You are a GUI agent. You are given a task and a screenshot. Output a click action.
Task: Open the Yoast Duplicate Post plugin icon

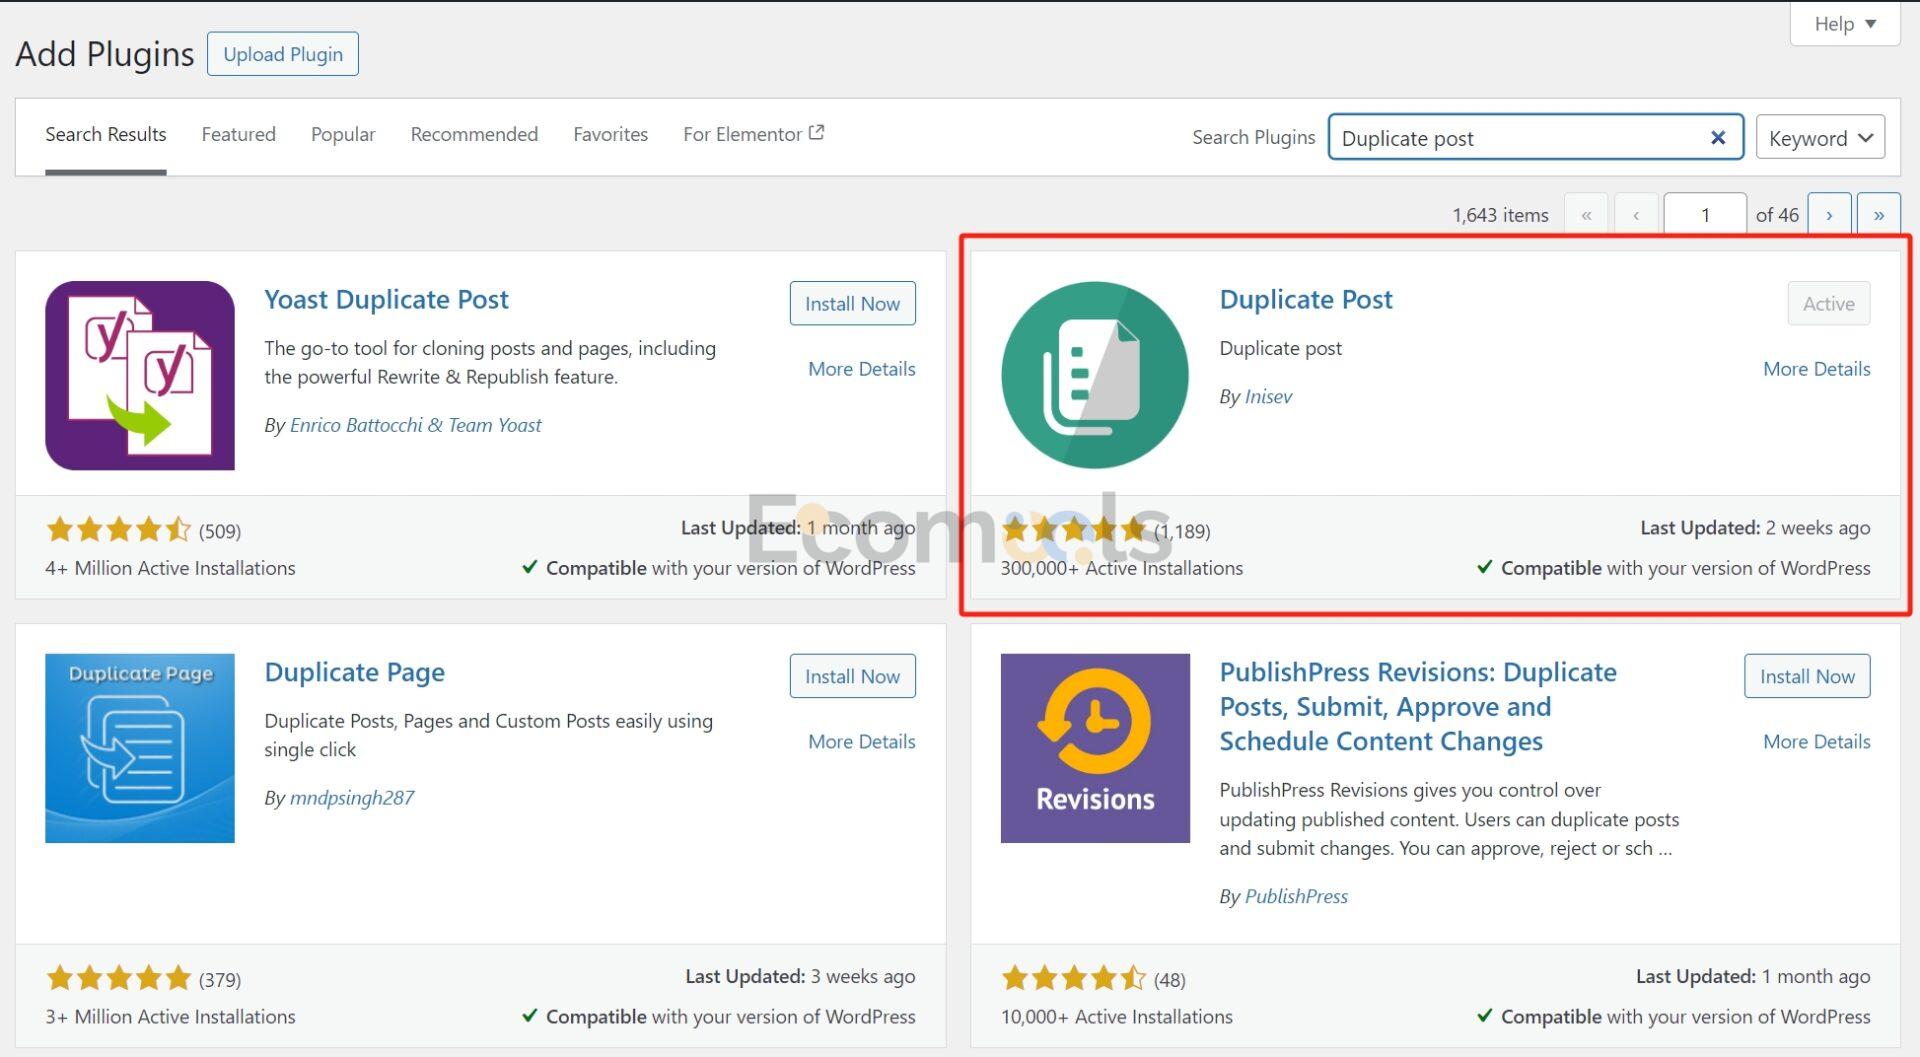point(140,375)
